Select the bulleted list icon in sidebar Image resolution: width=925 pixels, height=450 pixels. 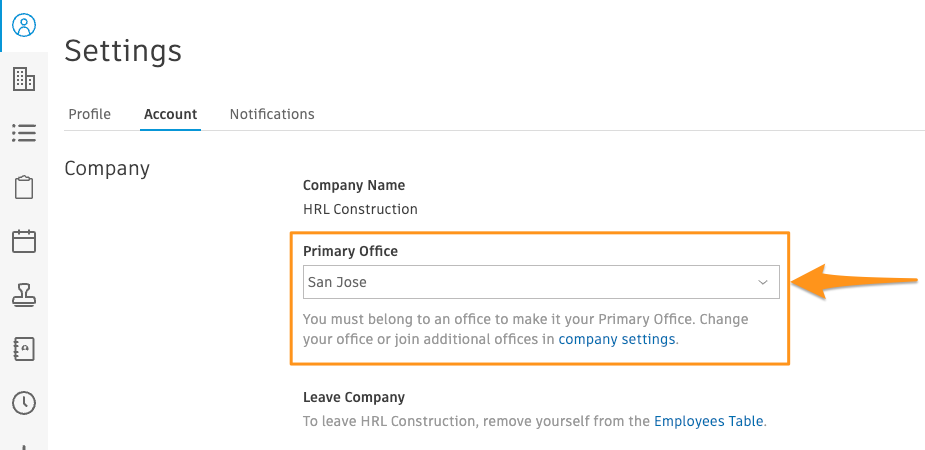24,133
